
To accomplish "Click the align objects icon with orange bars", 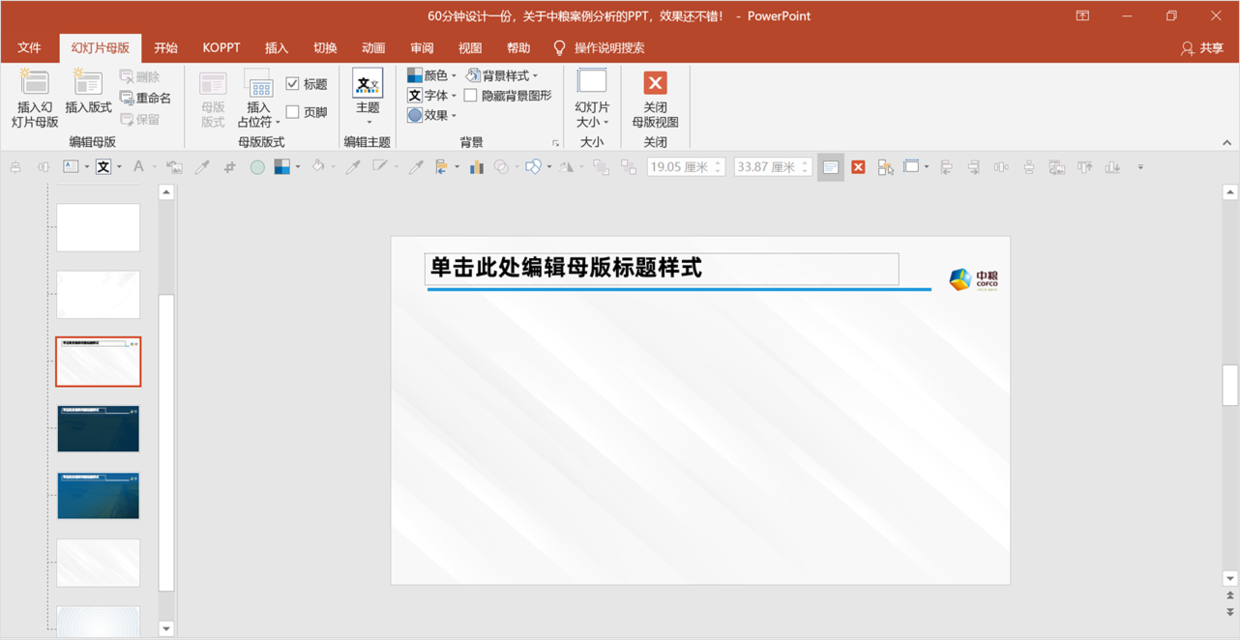I will pos(441,167).
